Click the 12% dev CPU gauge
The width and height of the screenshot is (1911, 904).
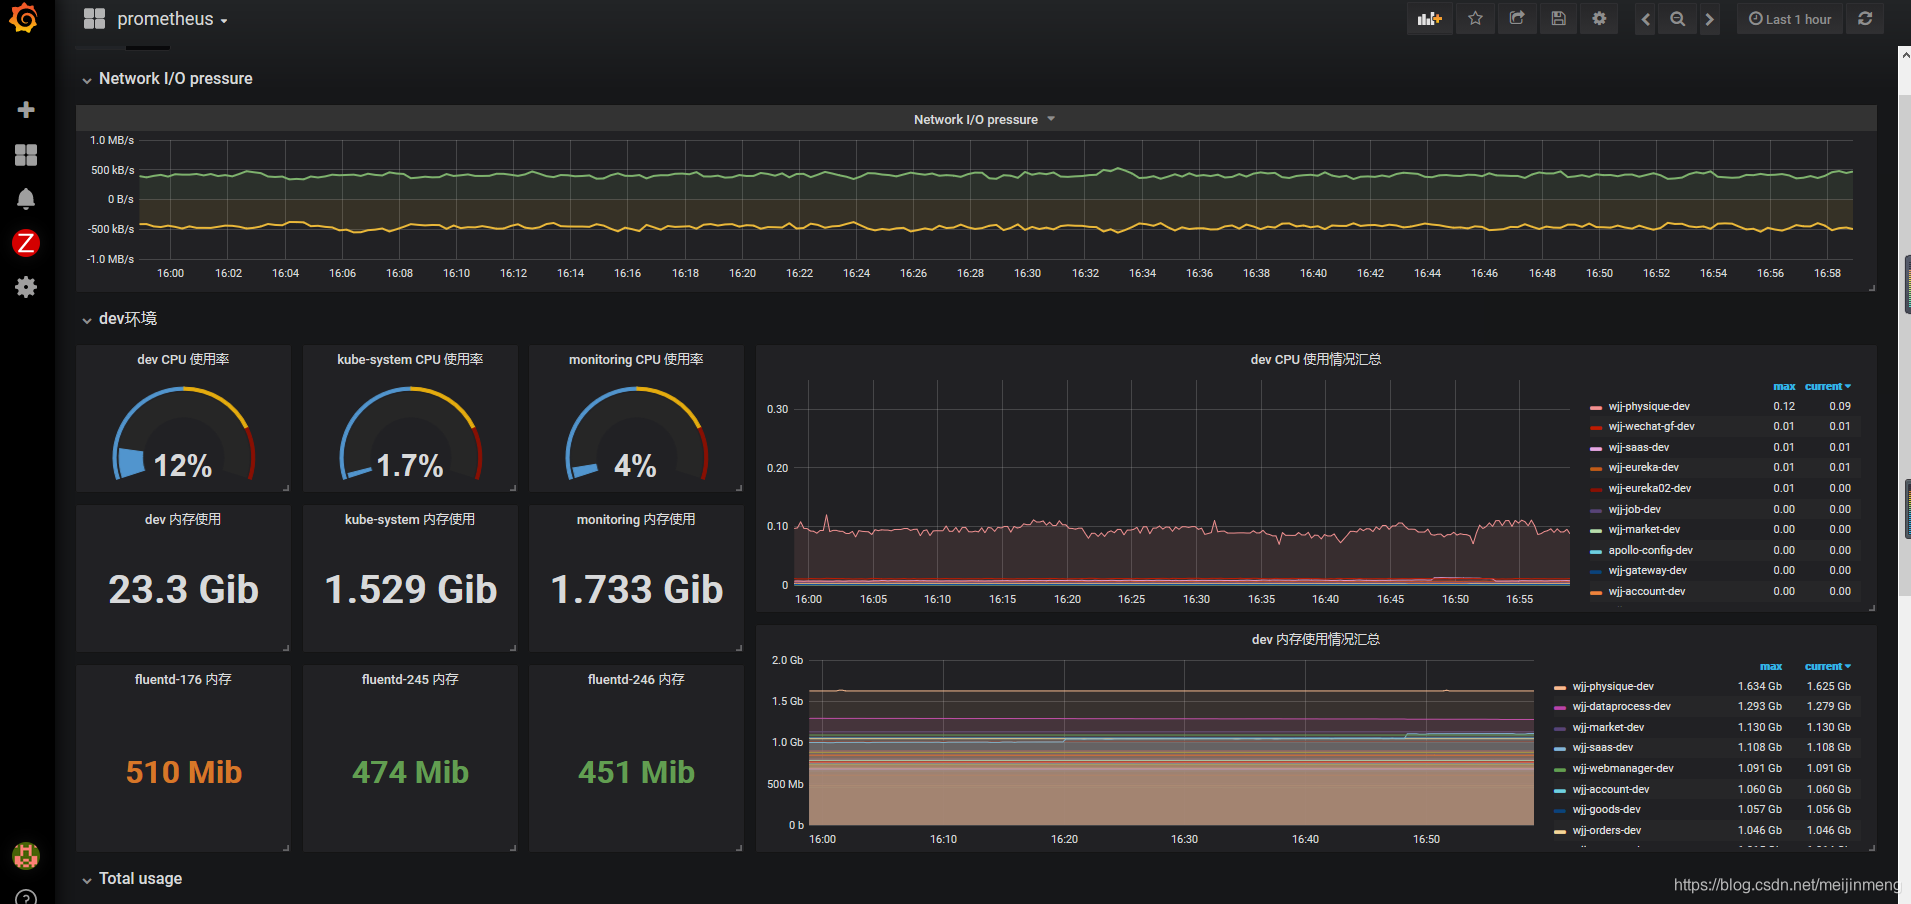[183, 435]
